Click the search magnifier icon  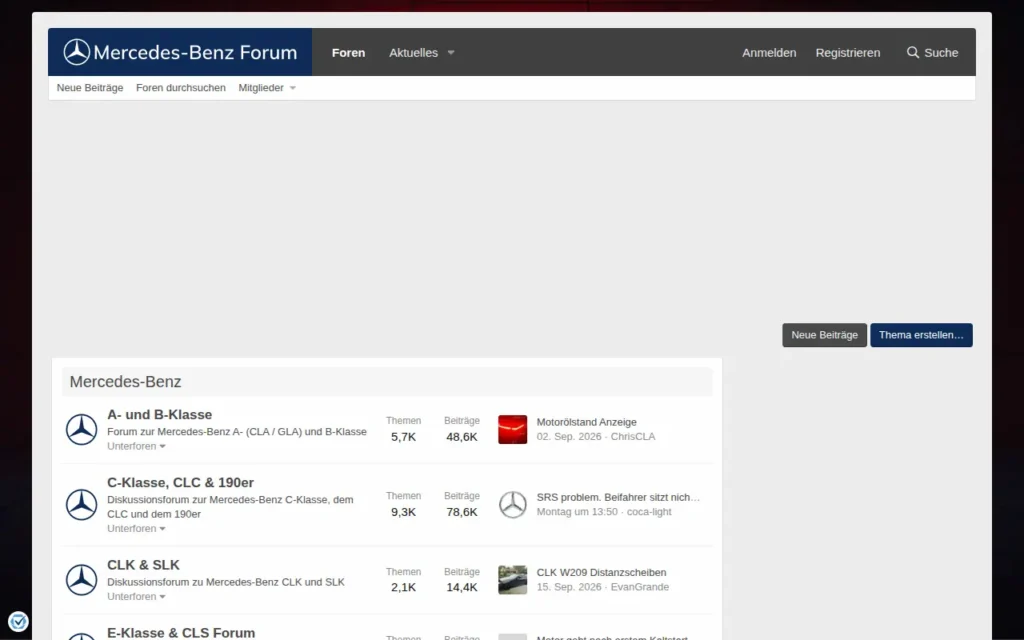[912, 52]
